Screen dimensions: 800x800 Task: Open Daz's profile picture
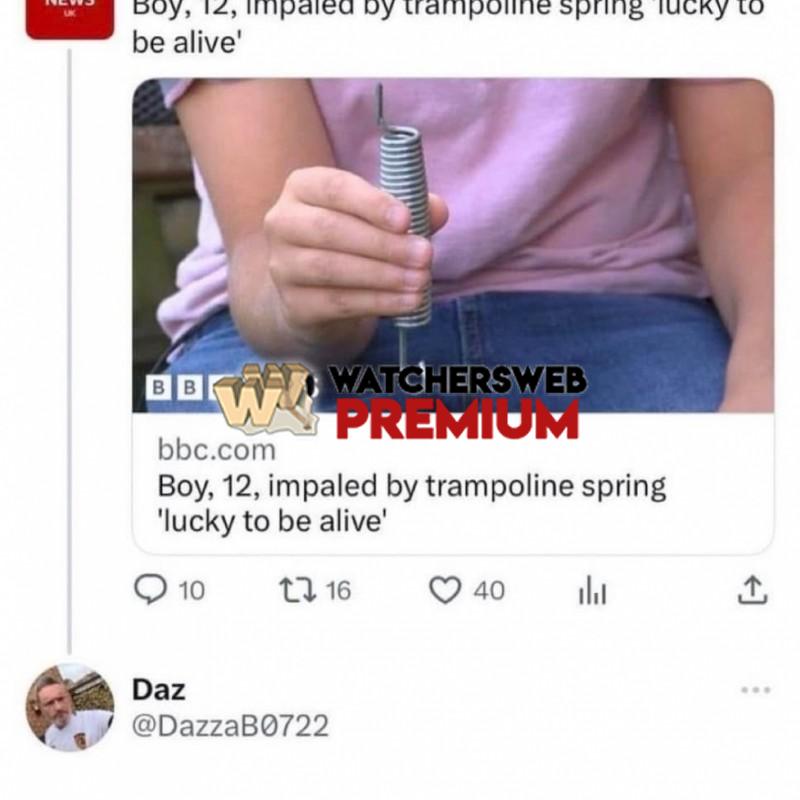(70, 707)
